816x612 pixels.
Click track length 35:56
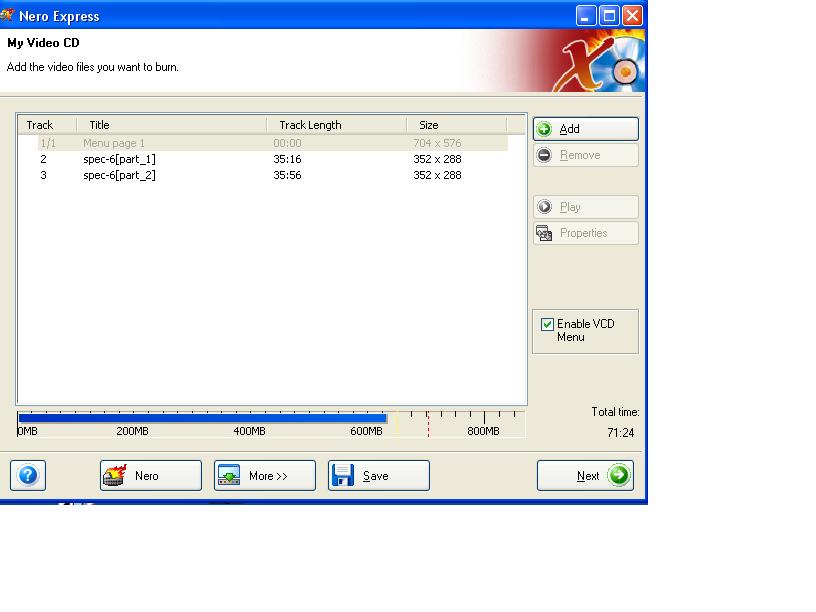coord(287,175)
